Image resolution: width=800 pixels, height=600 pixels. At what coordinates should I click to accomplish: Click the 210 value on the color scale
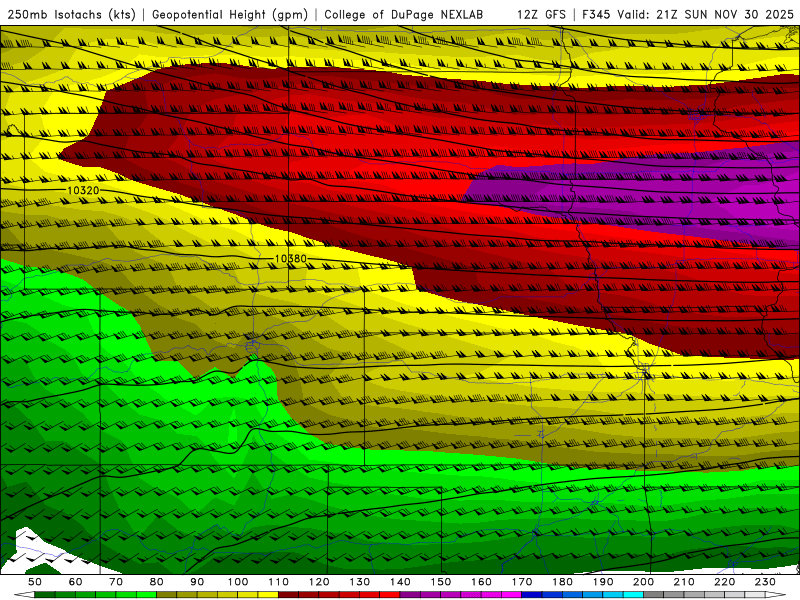click(x=684, y=582)
